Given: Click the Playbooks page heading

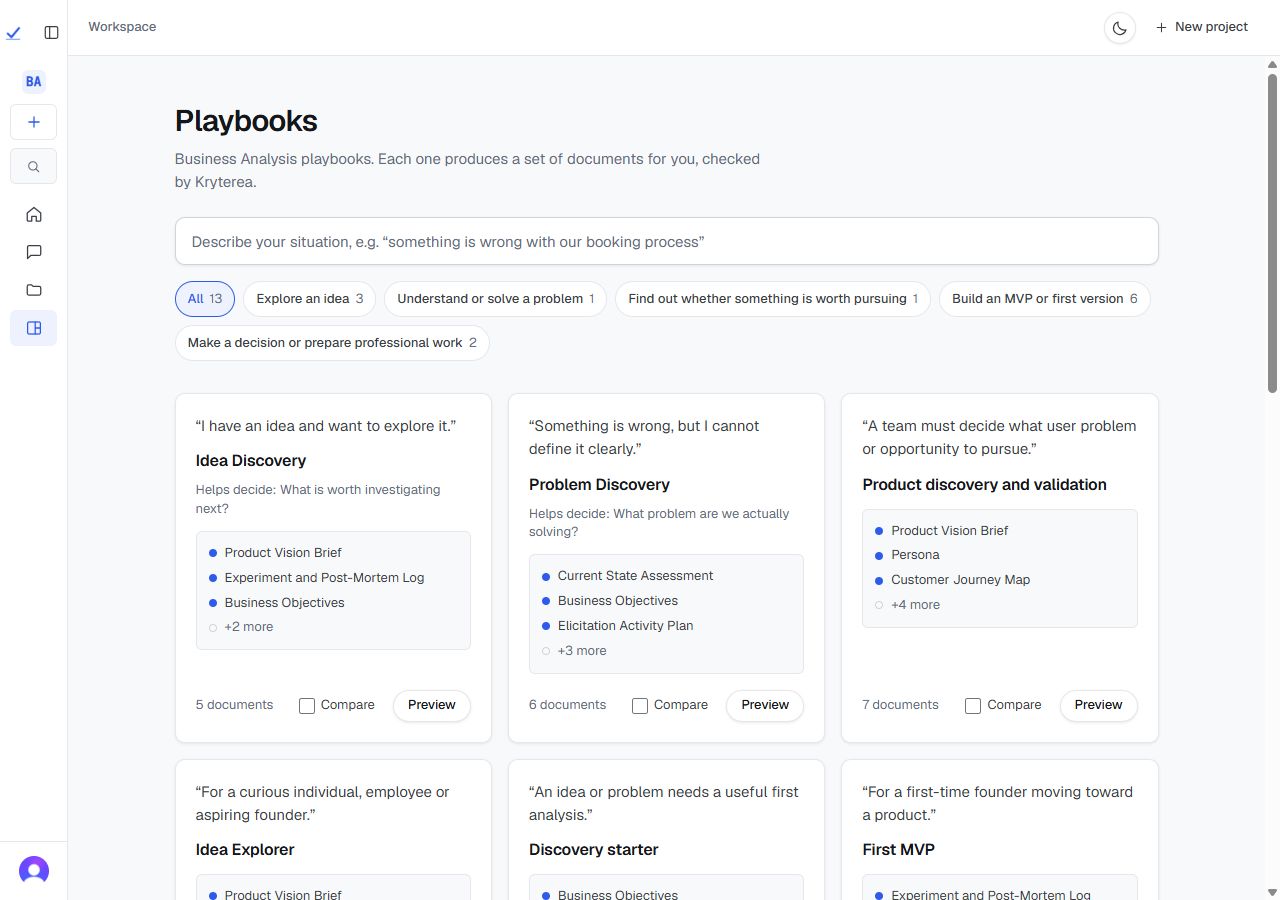Looking at the screenshot, I should click(246, 121).
